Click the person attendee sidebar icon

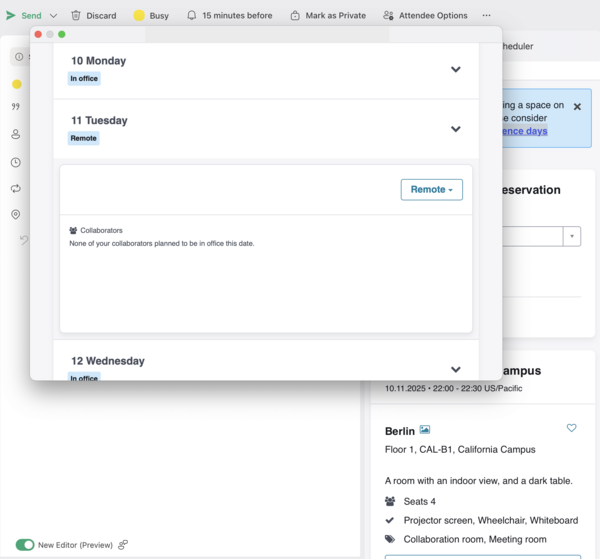click(x=16, y=134)
